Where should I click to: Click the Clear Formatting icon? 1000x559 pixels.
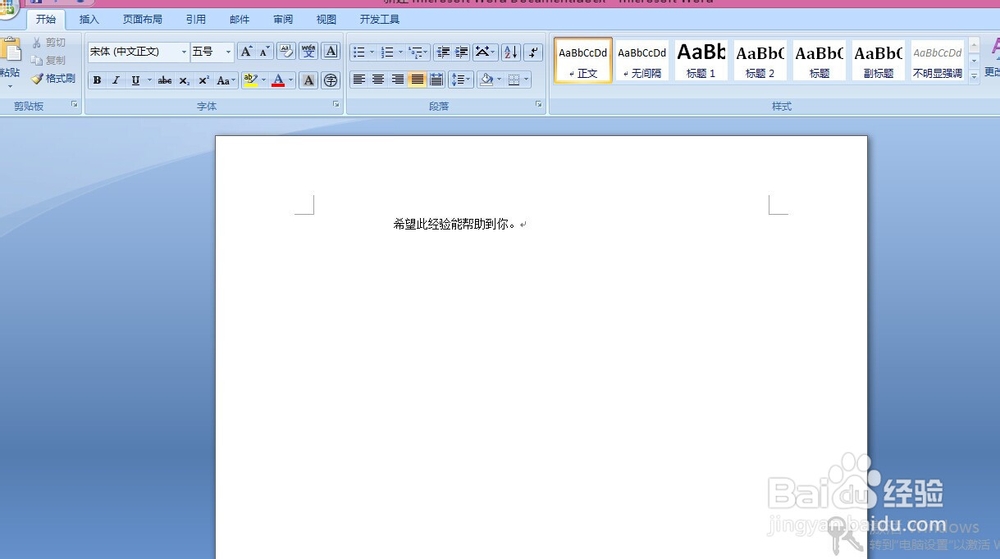coord(286,52)
